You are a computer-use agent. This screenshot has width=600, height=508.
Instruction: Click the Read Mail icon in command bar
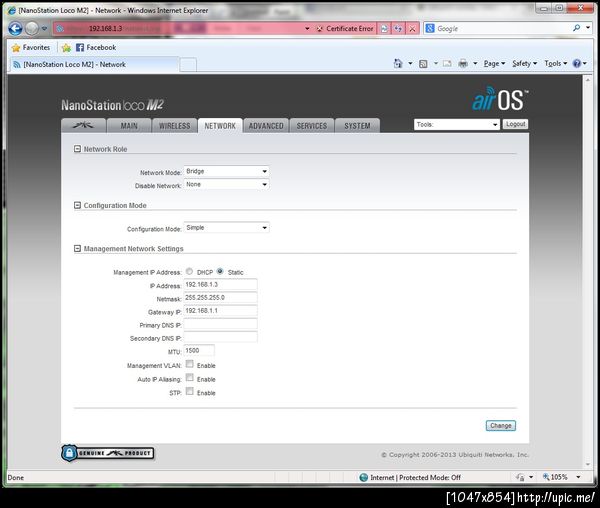coord(447,64)
